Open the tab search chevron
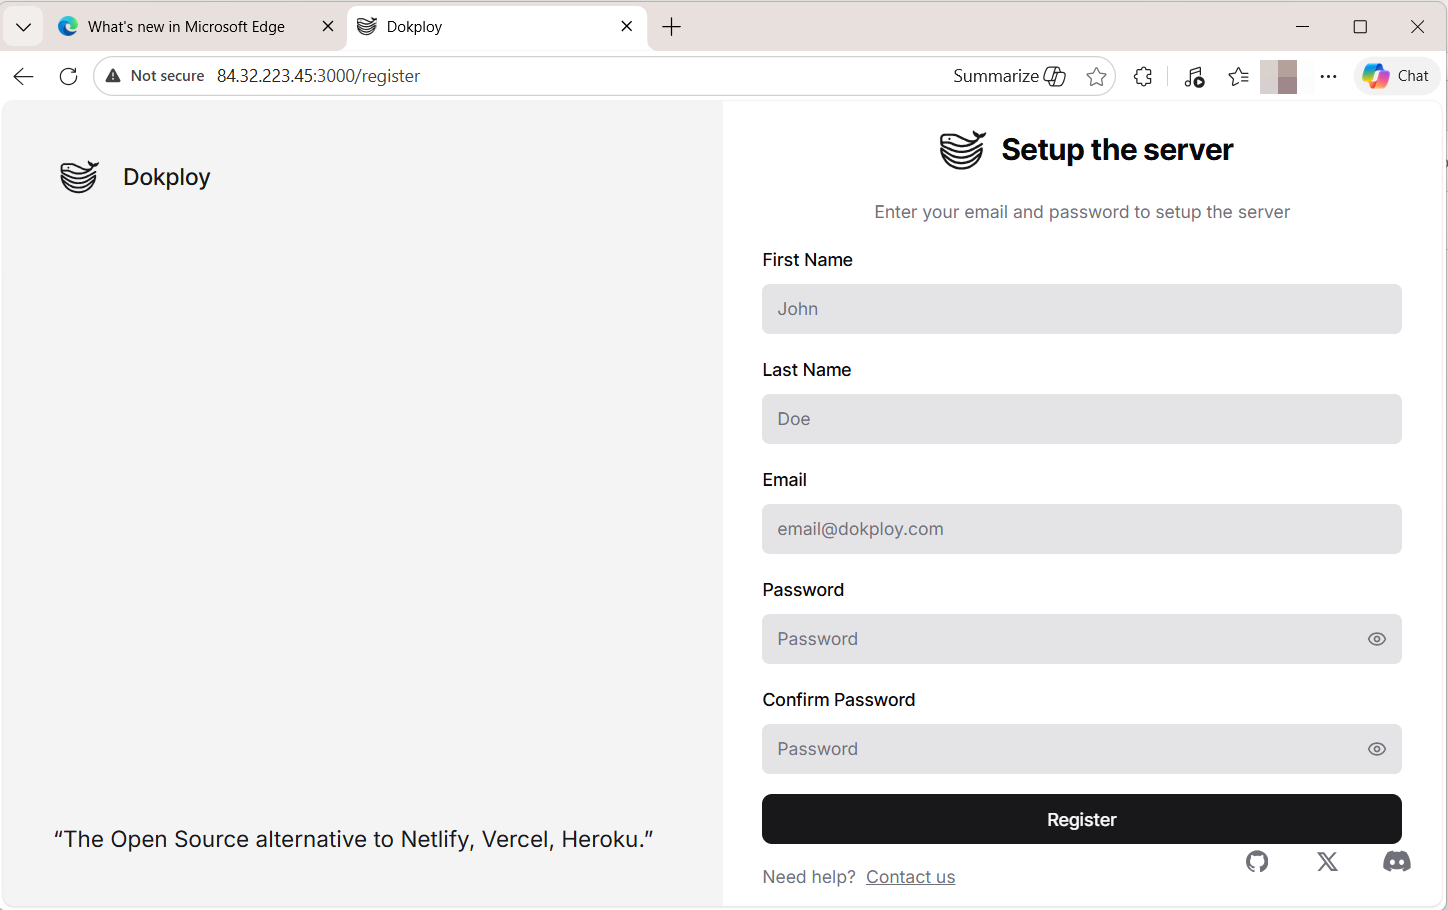 pos(23,26)
